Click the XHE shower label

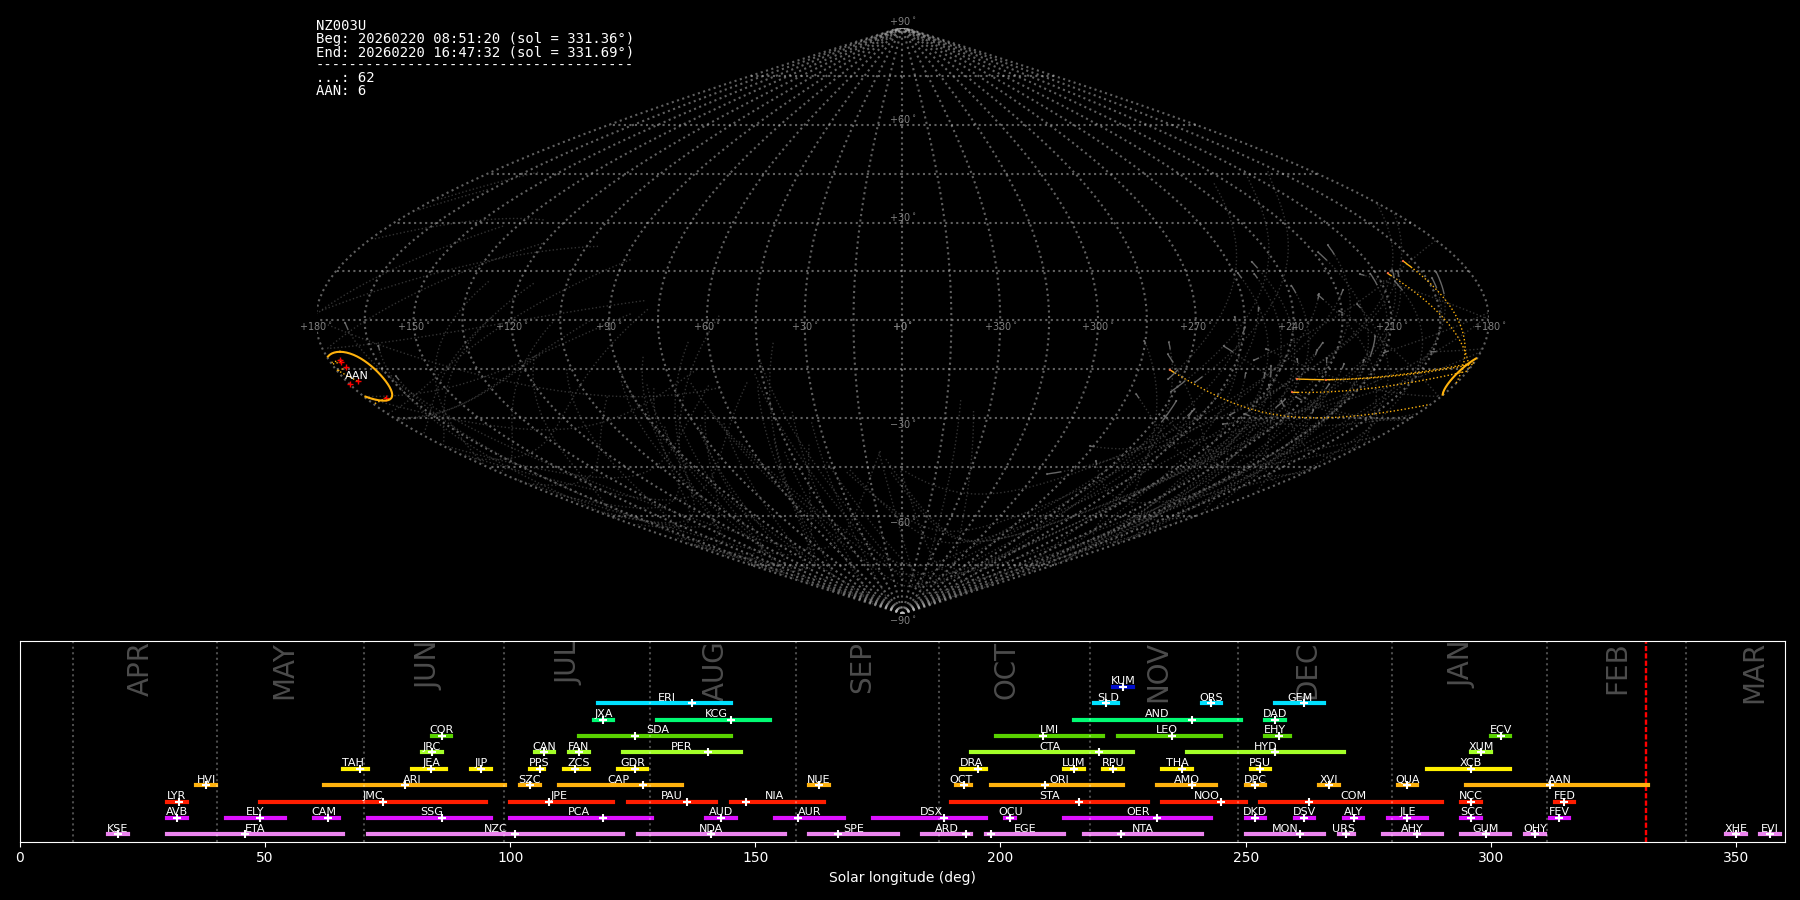(1735, 829)
